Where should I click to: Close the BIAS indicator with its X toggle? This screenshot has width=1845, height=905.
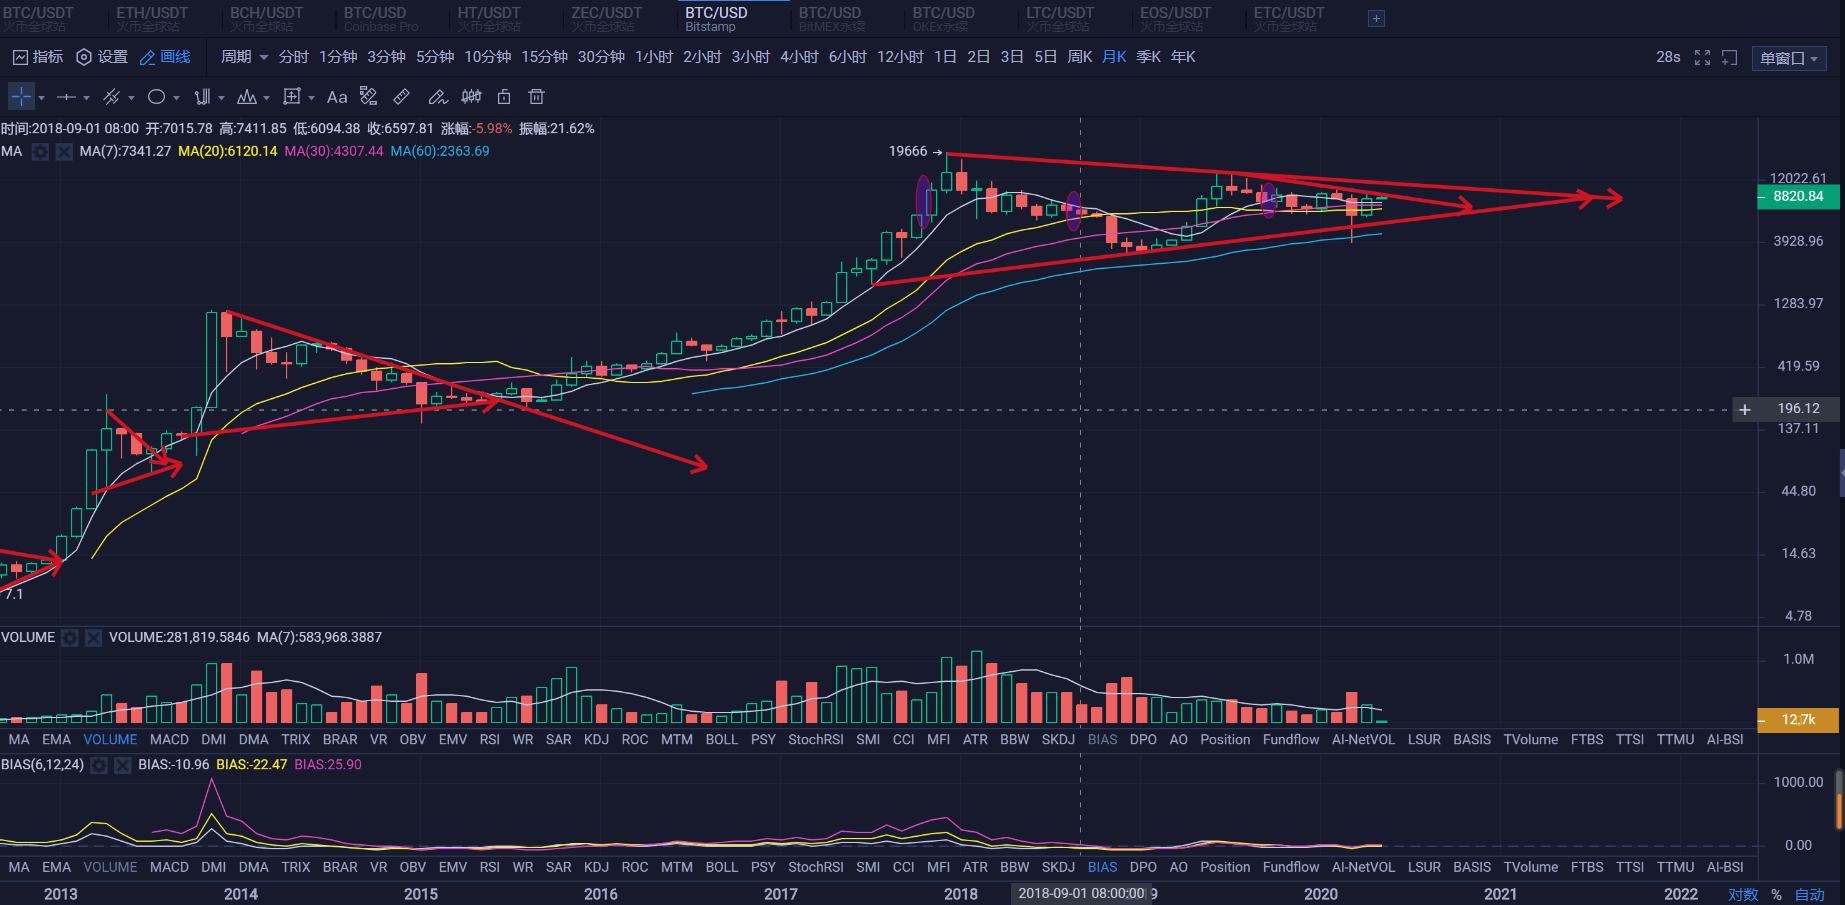(x=122, y=765)
